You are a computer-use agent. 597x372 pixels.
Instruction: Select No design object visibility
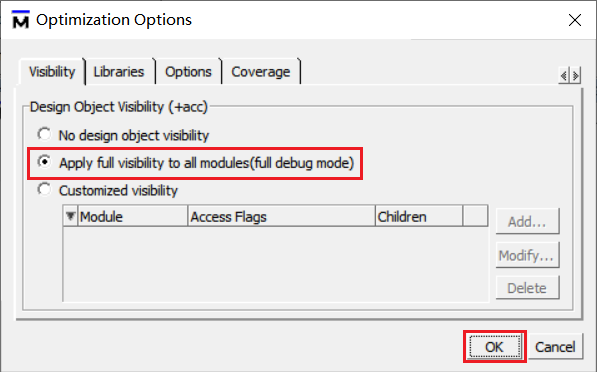coord(44,134)
